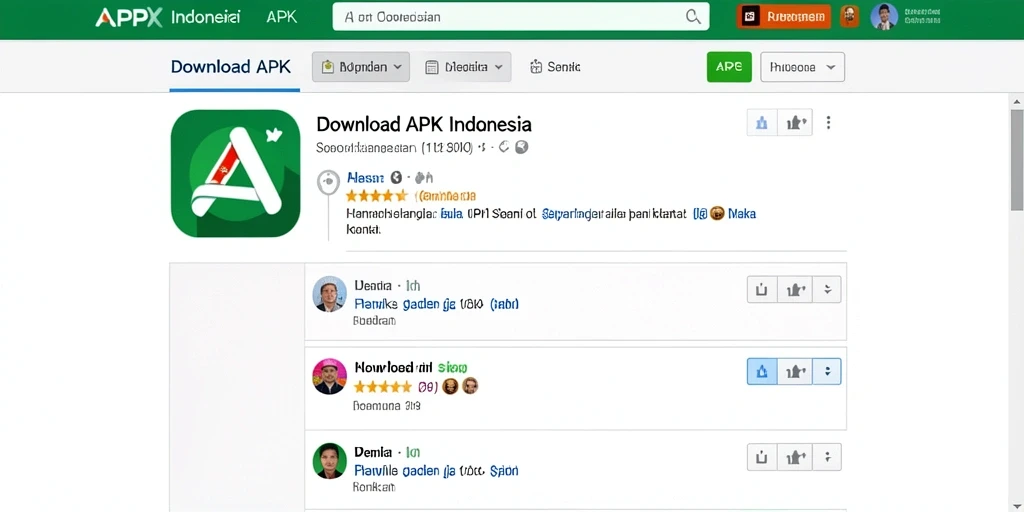Click the small brown avatar in header

pyautogui.click(x=850, y=16)
